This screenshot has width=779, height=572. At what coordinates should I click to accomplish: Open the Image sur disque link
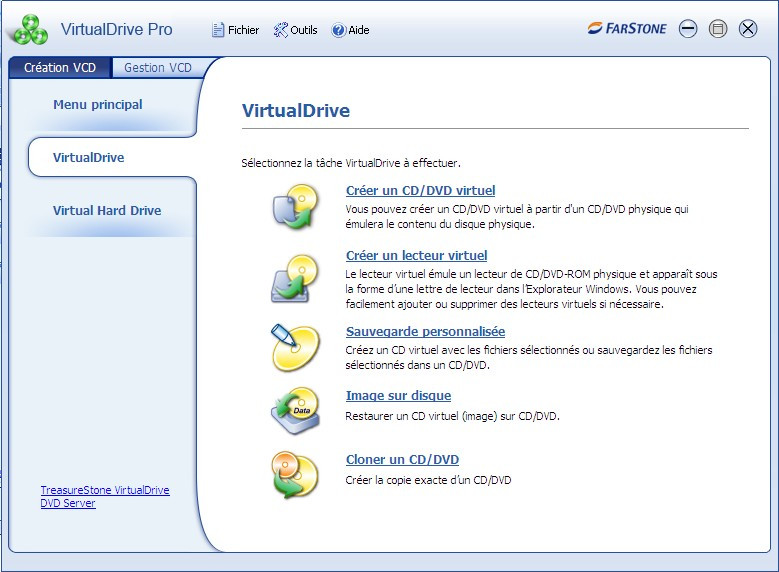(398, 396)
